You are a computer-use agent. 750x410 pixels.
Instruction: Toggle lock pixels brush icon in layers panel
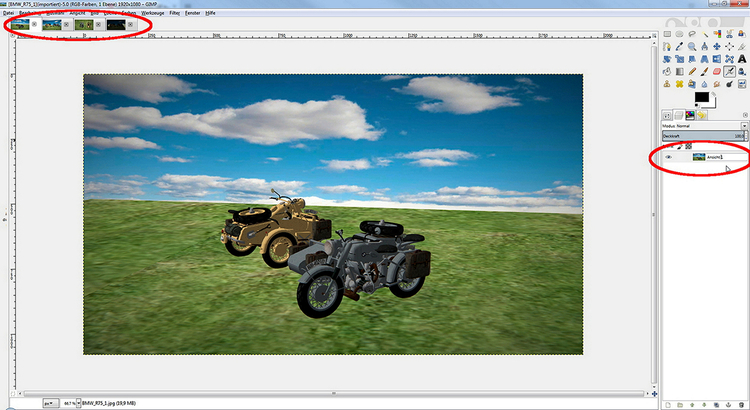(x=680, y=146)
